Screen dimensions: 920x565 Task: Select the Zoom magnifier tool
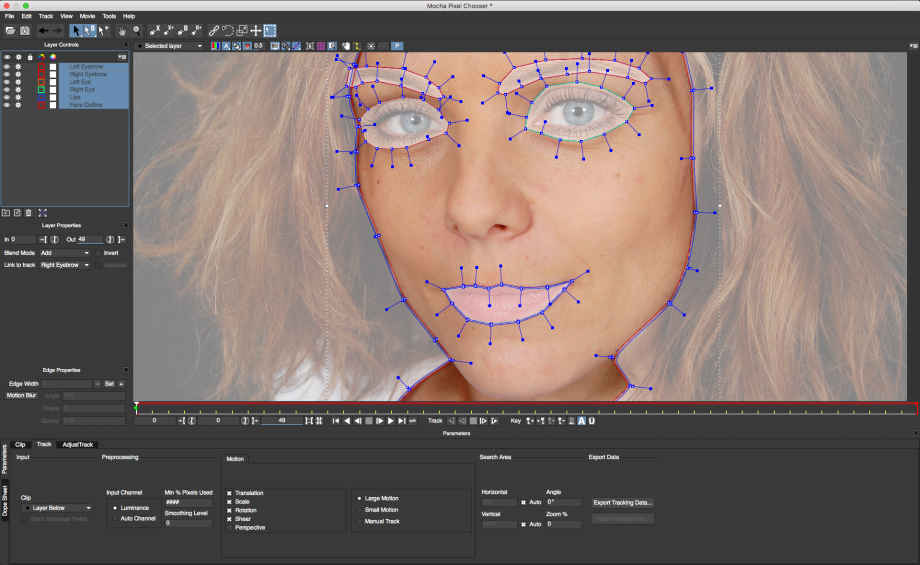[x=136, y=31]
